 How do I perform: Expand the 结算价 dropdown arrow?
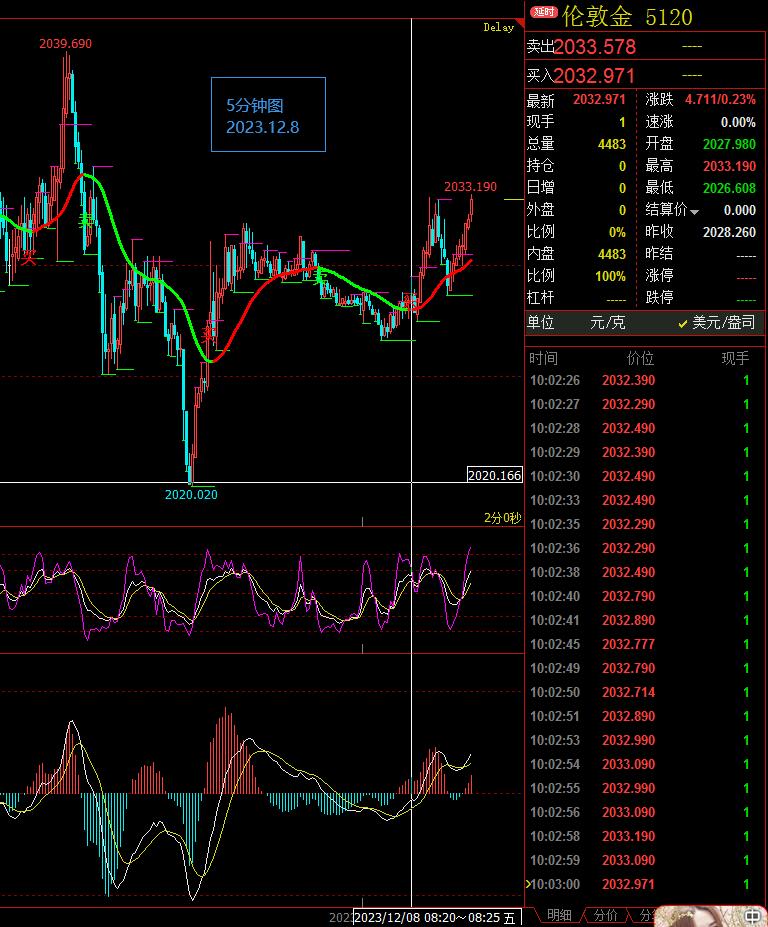coord(694,212)
